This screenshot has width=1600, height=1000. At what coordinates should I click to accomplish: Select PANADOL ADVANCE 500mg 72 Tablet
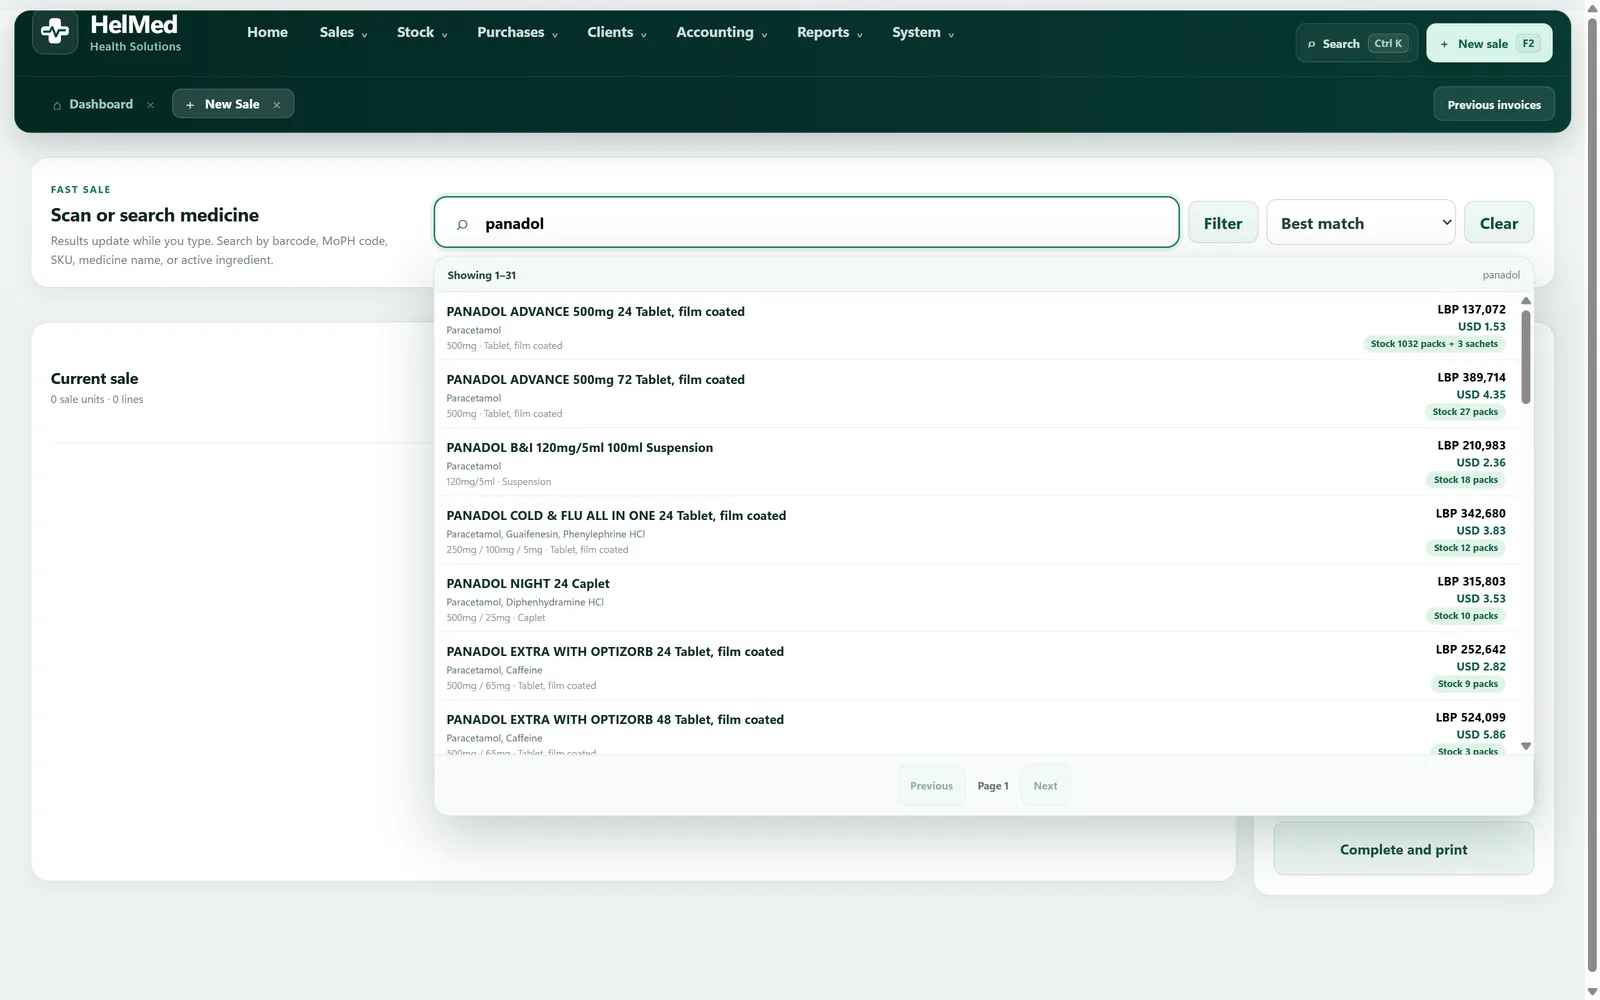click(x=976, y=394)
